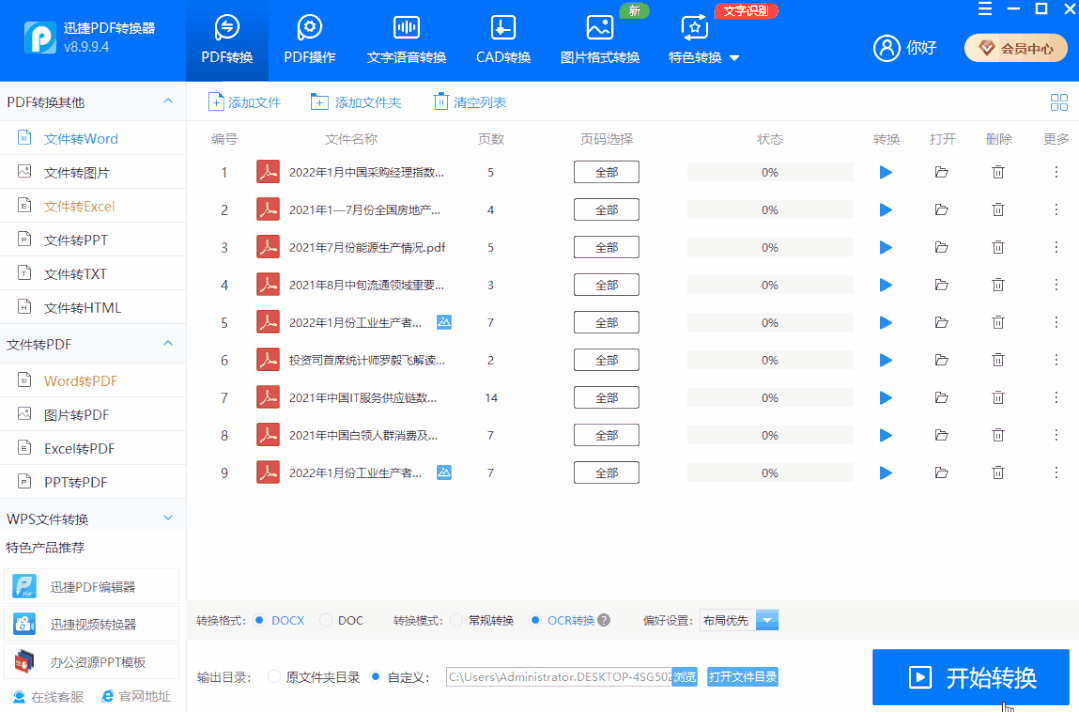Click 添加文件 add file toolbar item
The image size is (1079, 712).
click(x=244, y=103)
